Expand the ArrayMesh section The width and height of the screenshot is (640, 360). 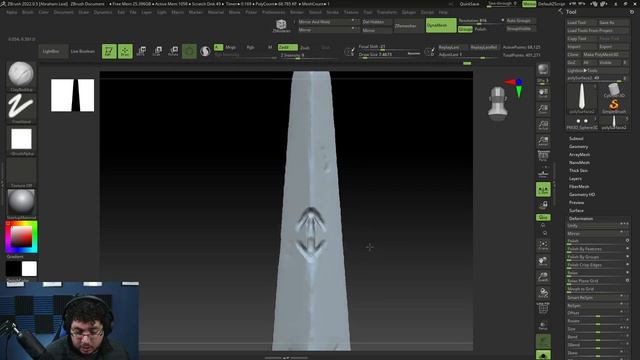(x=579, y=155)
